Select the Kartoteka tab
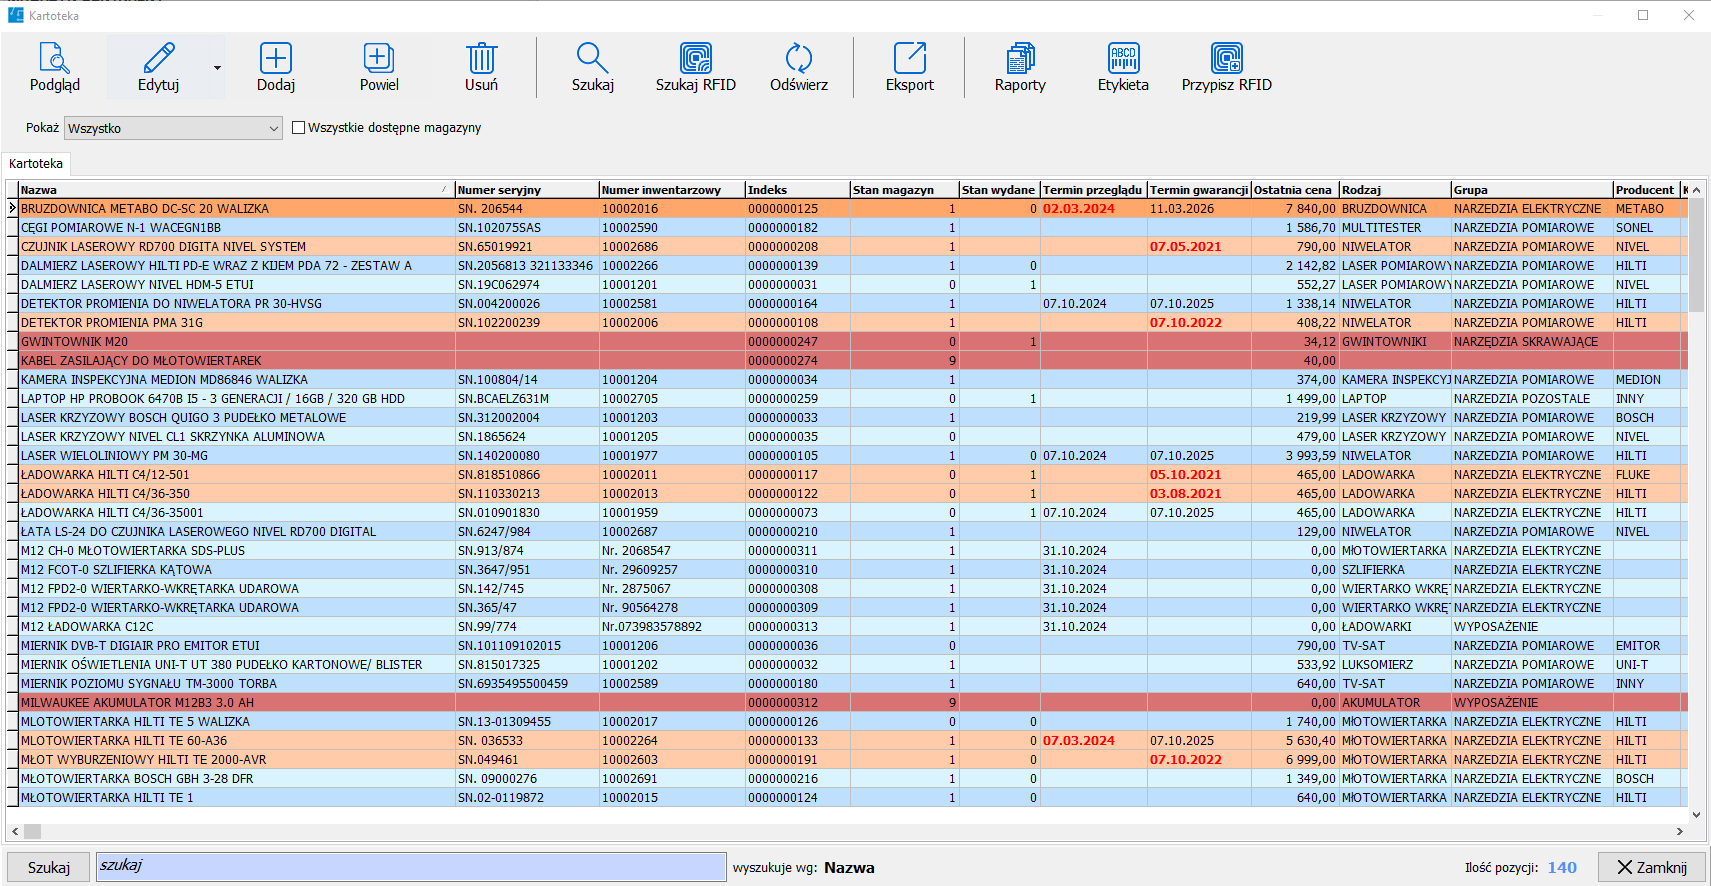 coord(36,164)
